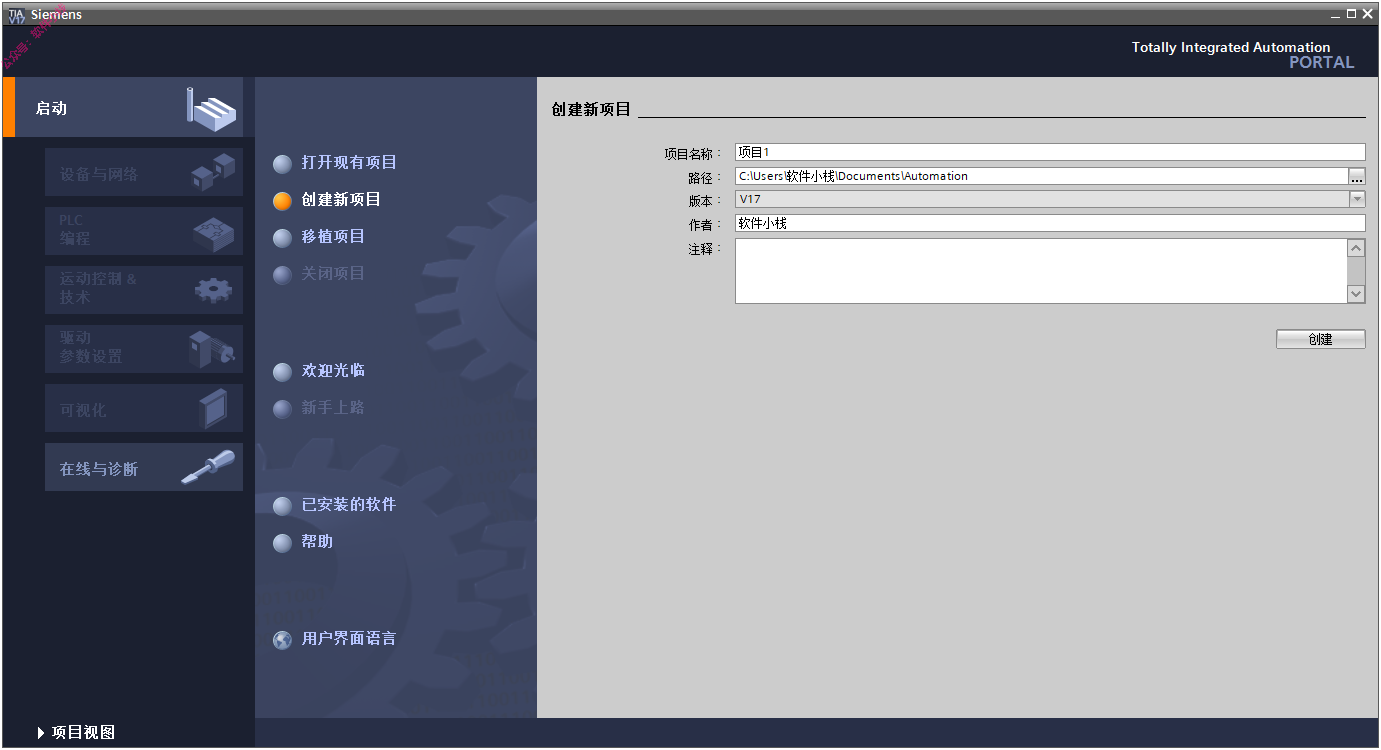Click the 可视化 HMI panel icon
1381x750 pixels.
pyautogui.click(x=213, y=408)
